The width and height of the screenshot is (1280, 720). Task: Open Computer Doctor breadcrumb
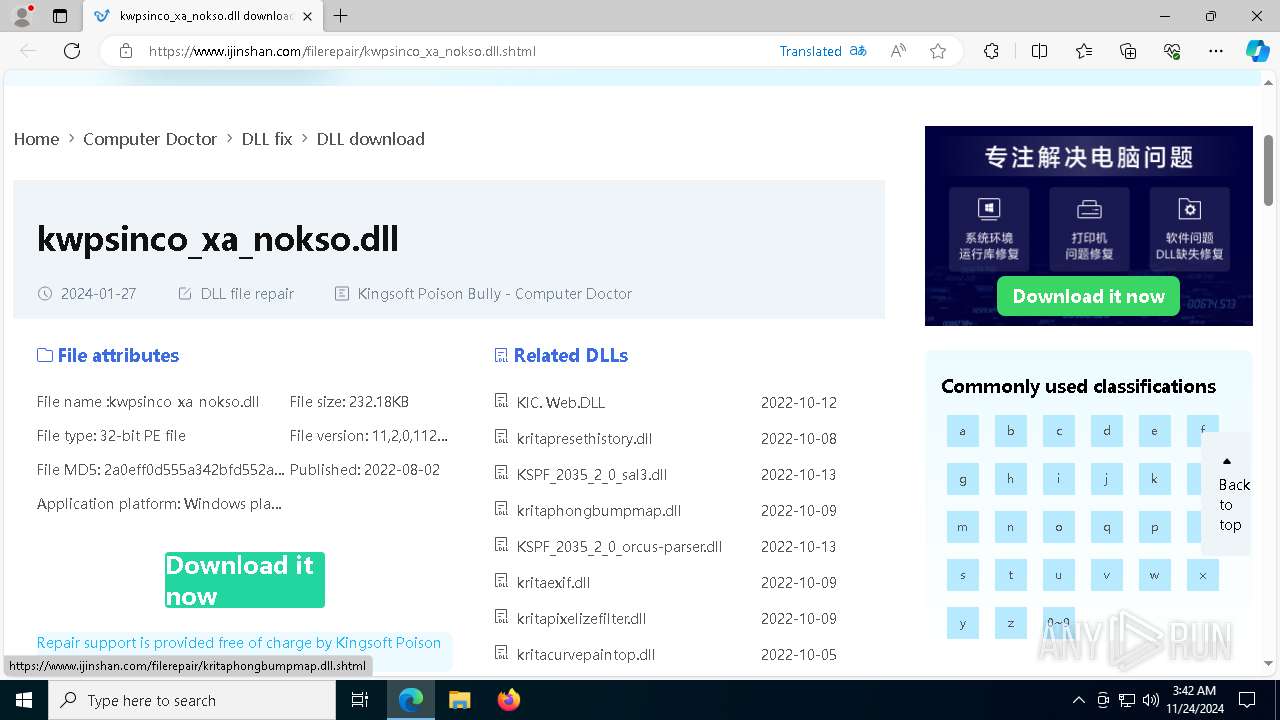(x=150, y=139)
